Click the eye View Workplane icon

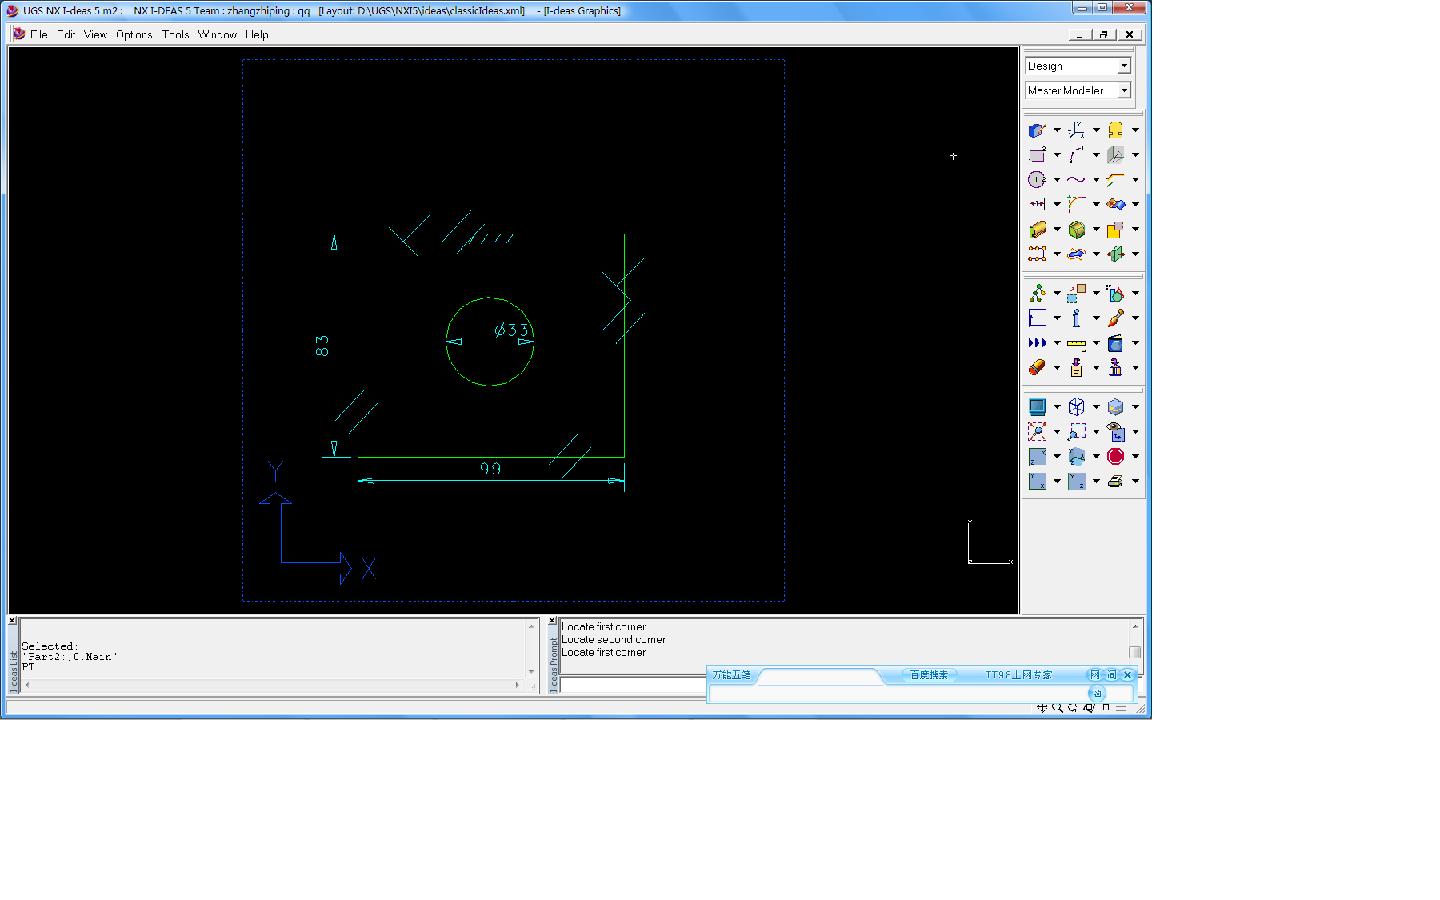point(1115,432)
